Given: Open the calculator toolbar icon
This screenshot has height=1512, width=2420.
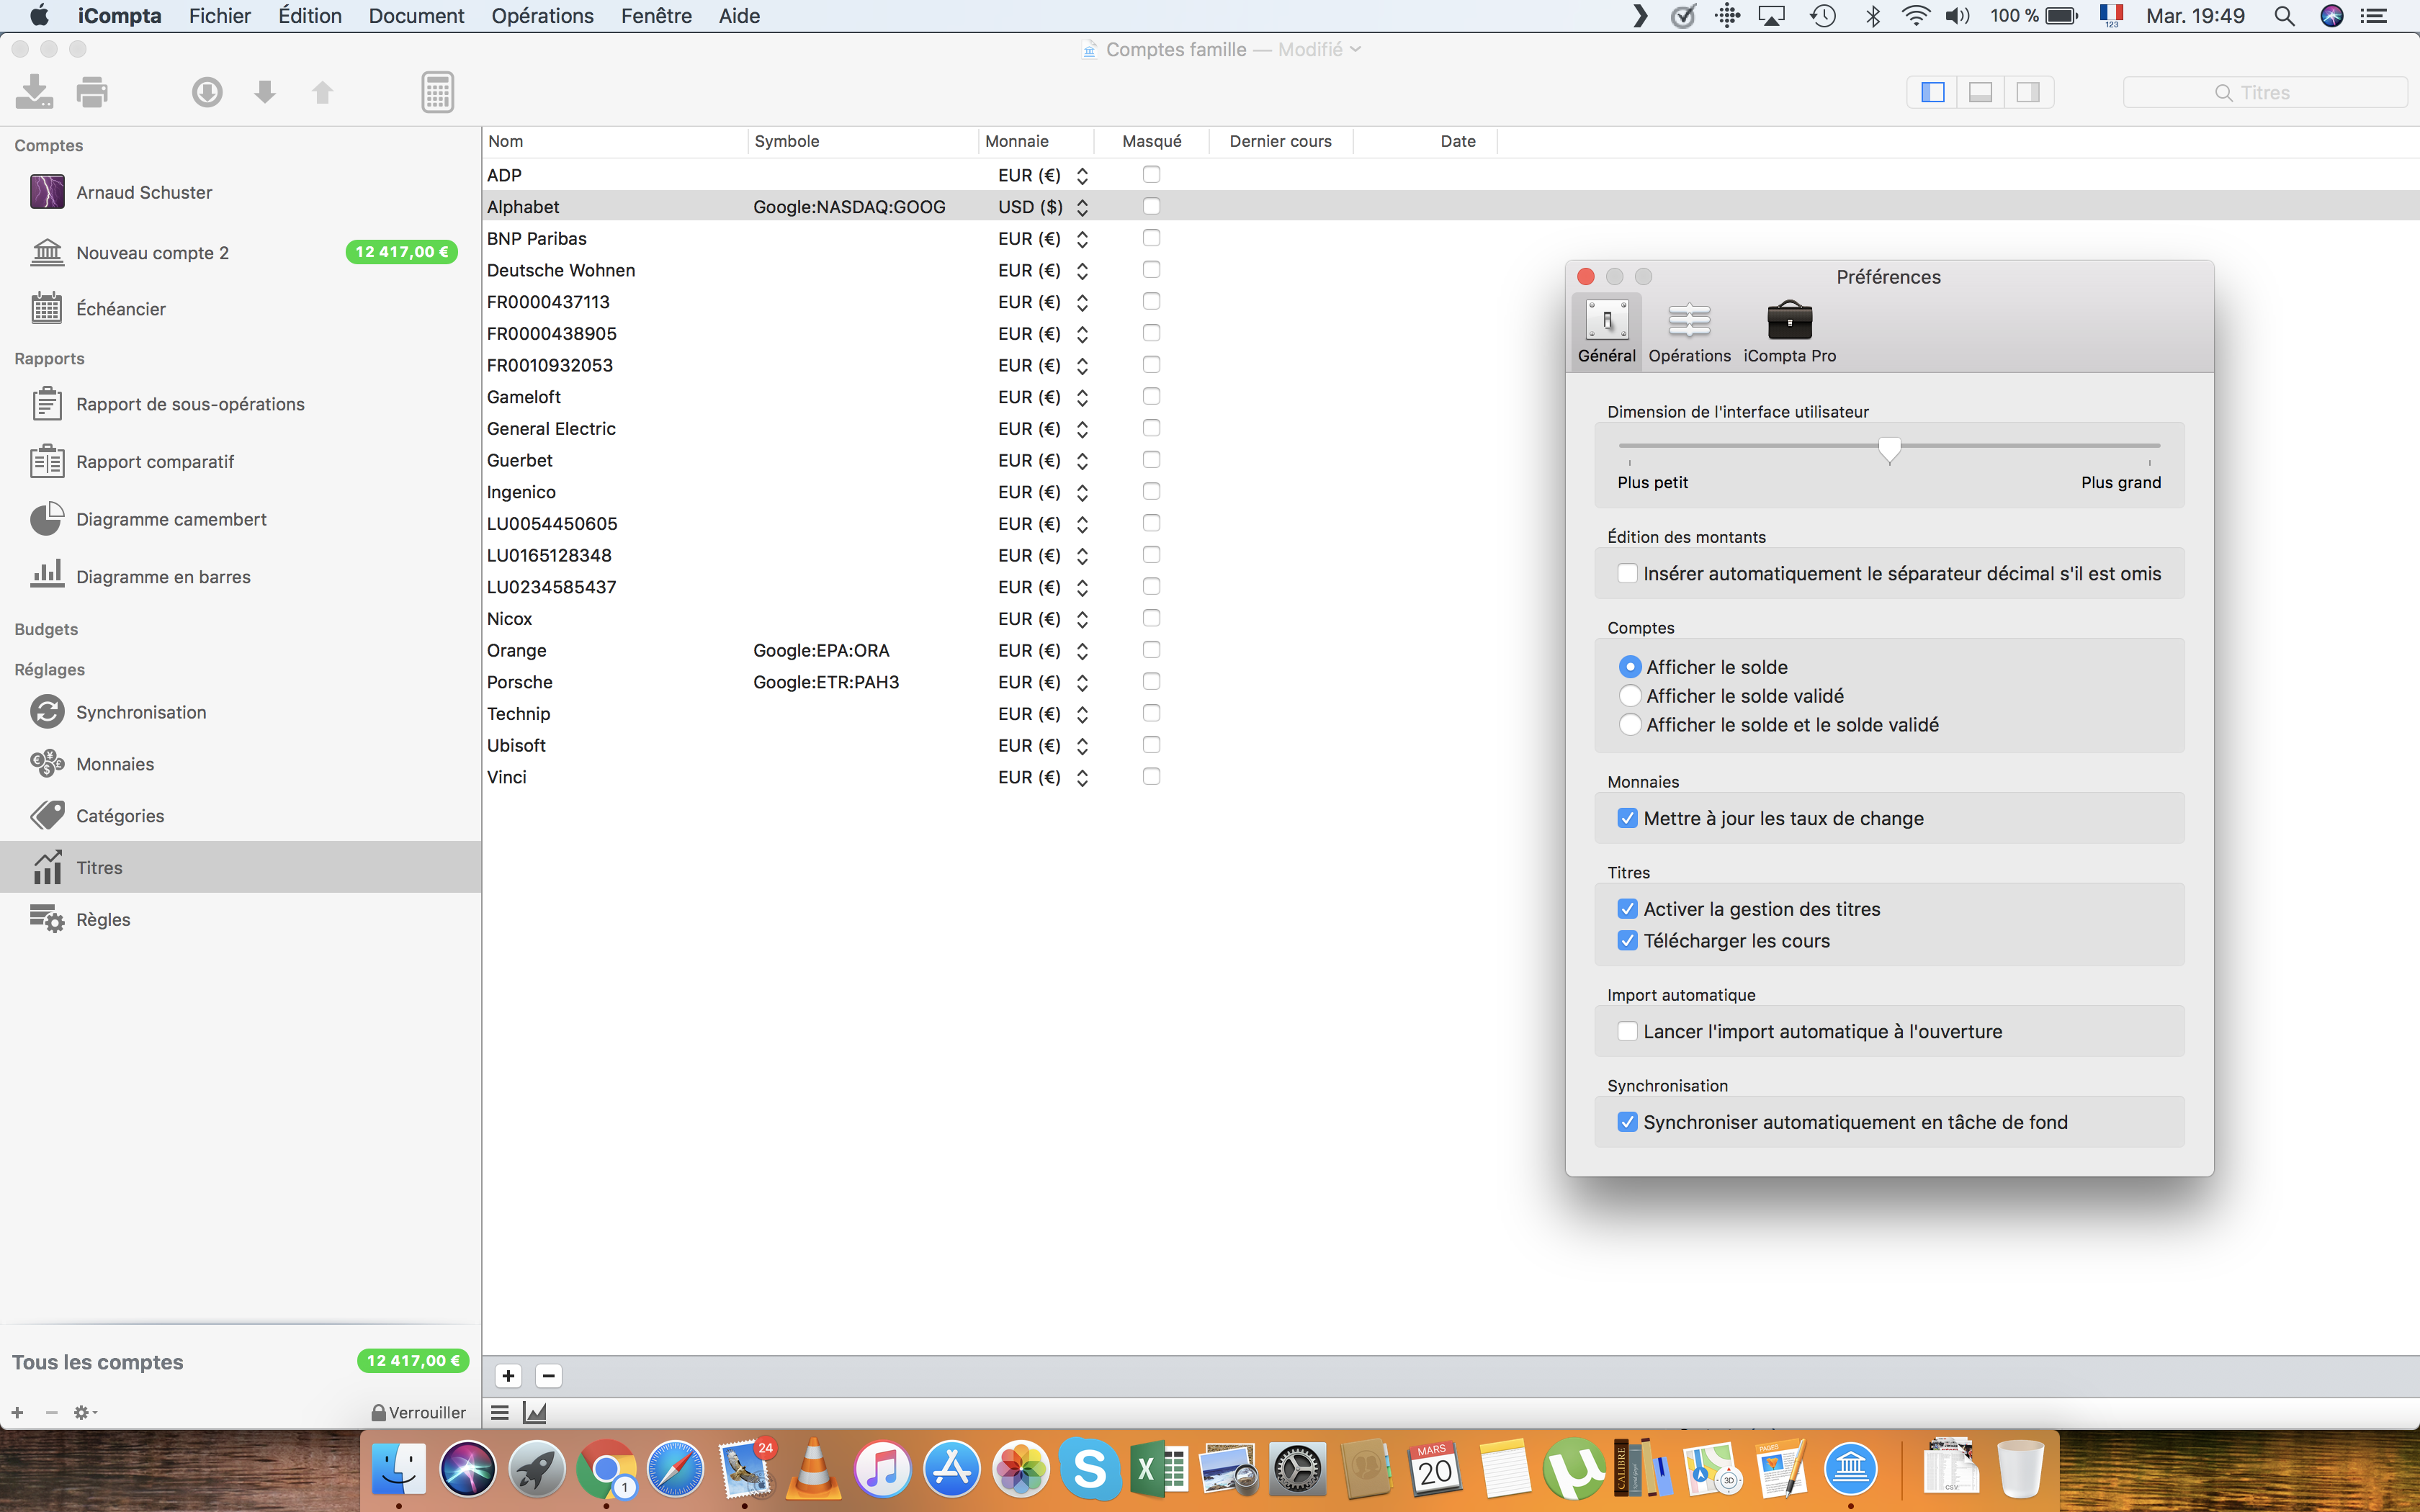Looking at the screenshot, I should [438, 92].
